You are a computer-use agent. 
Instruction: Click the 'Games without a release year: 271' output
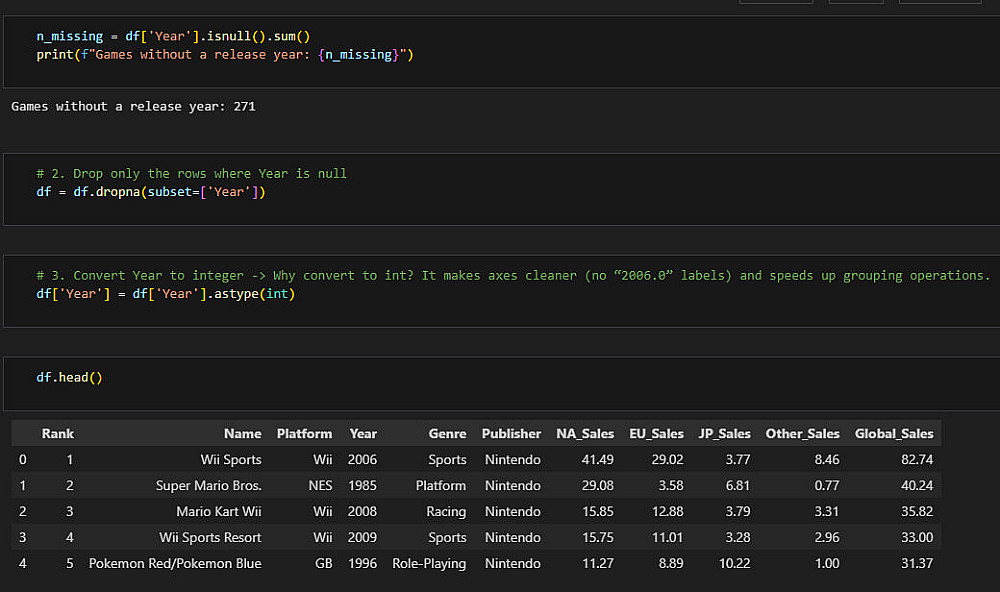(x=133, y=106)
